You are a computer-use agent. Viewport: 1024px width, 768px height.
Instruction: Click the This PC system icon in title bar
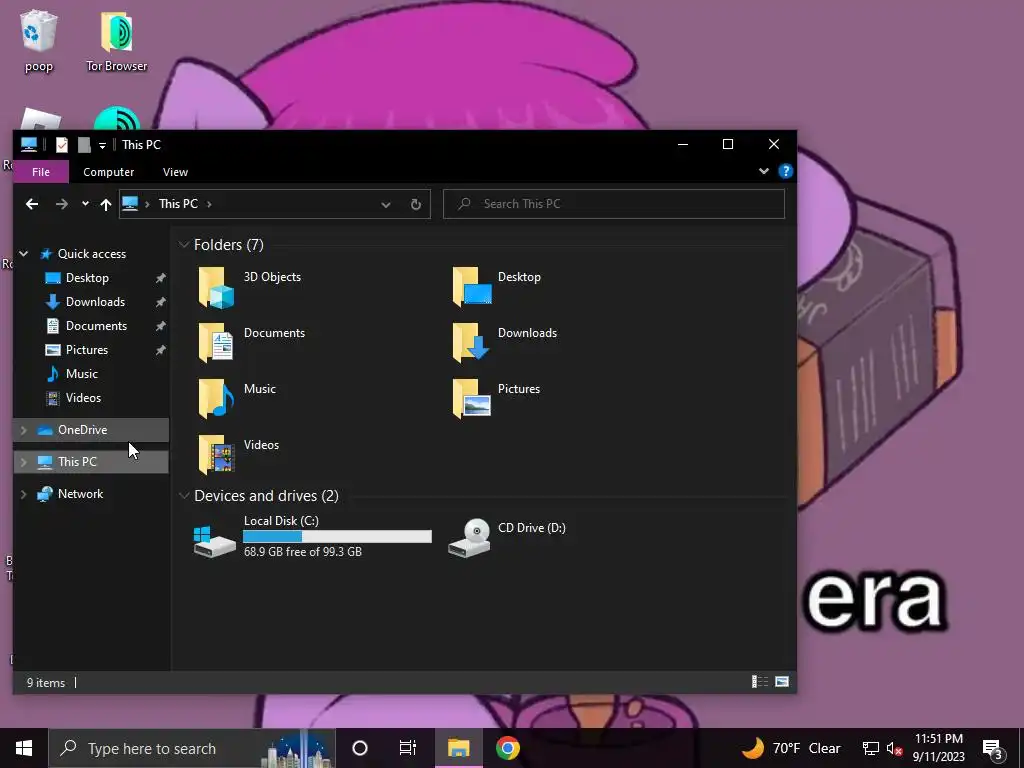(x=28, y=144)
